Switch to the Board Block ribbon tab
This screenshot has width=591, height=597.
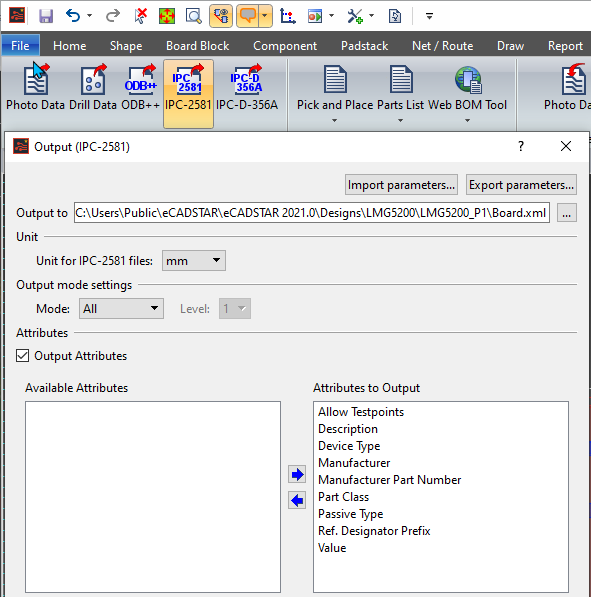(x=198, y=46)
